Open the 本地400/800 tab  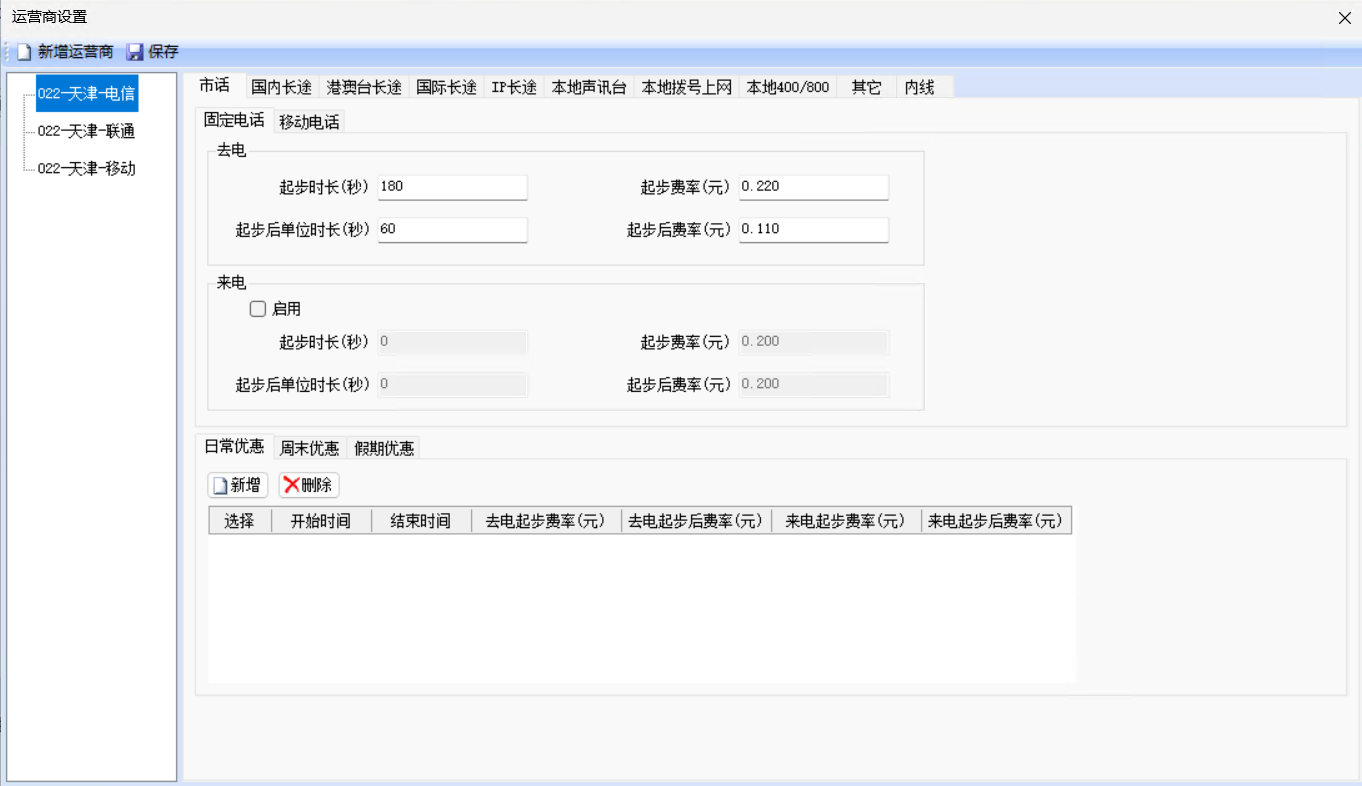(788, 87)
